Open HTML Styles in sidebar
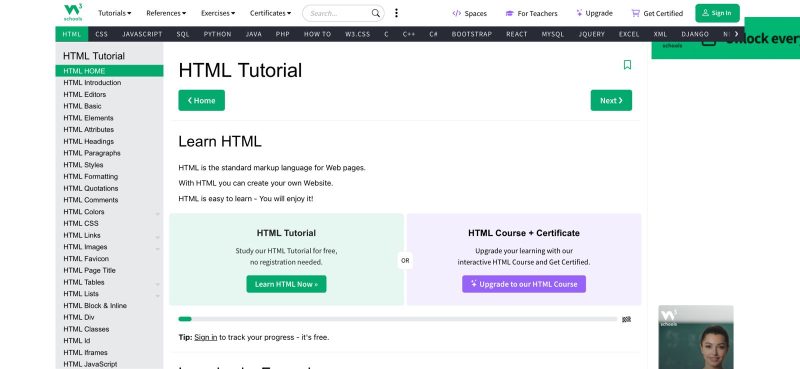The height and width of the screenshot is (369, 800). [109, 165]
